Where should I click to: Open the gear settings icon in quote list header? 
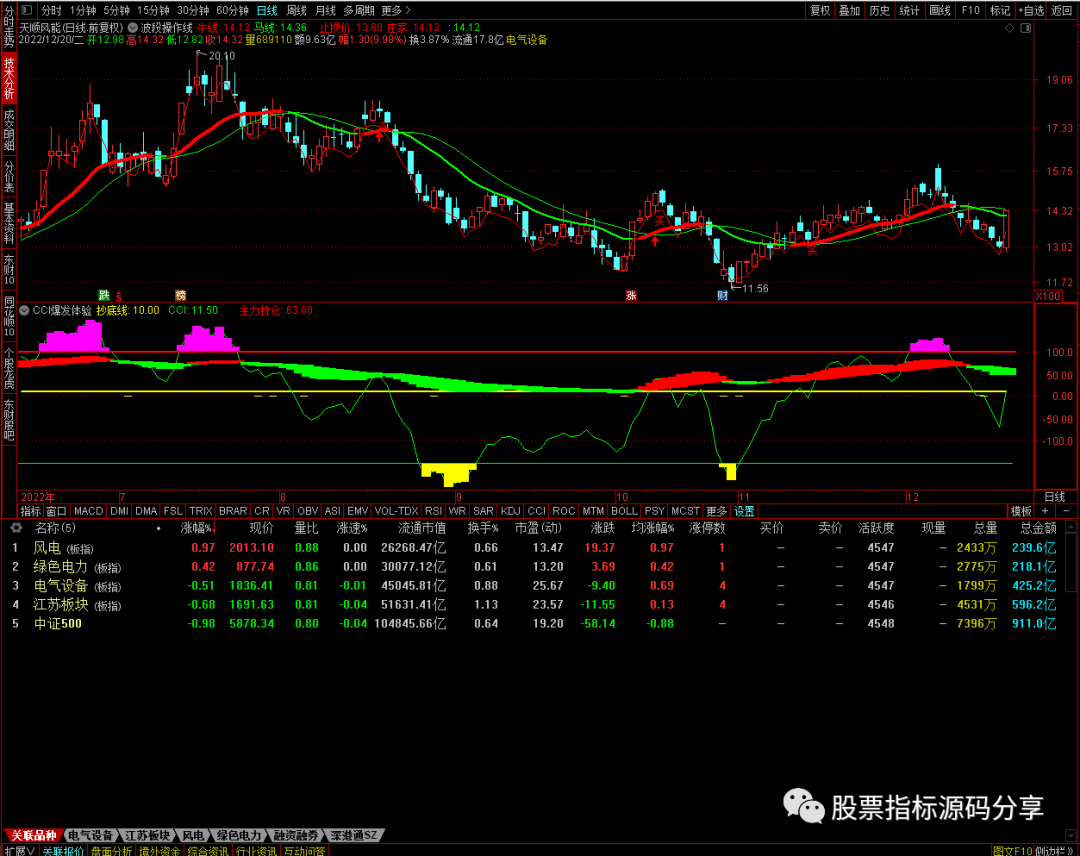pos(15,528)
